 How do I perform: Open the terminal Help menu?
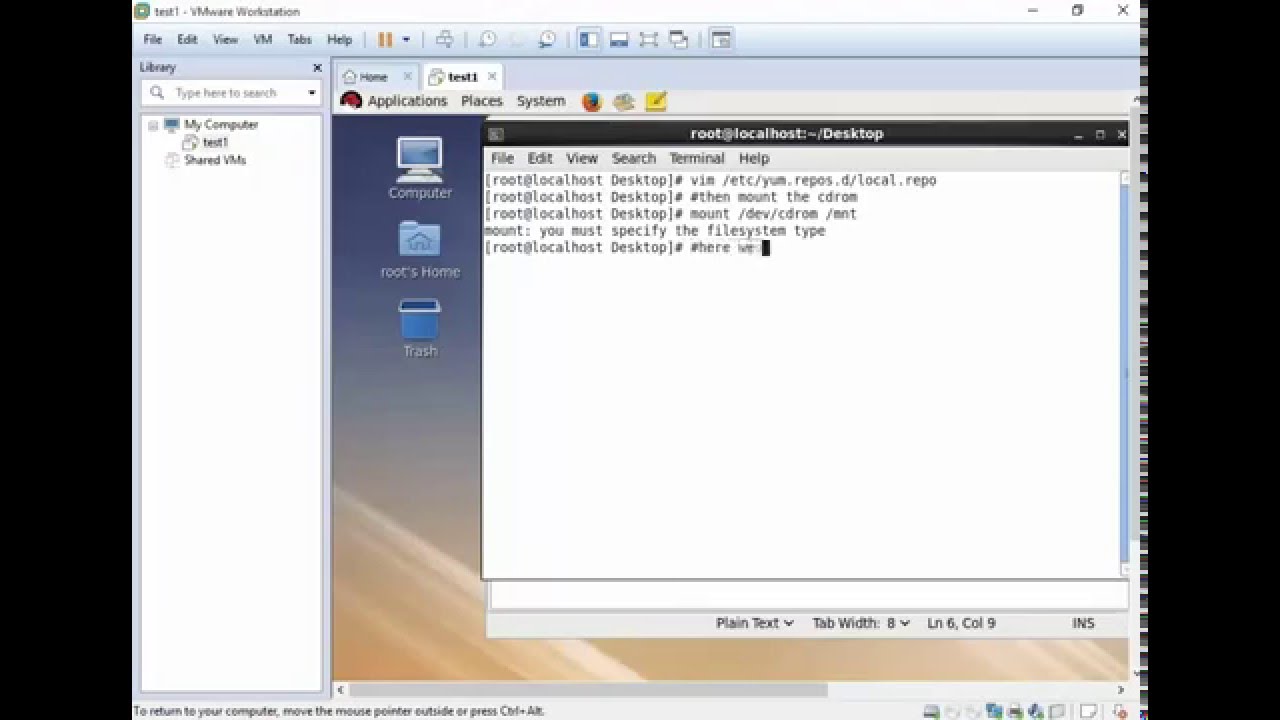point(754,158)
